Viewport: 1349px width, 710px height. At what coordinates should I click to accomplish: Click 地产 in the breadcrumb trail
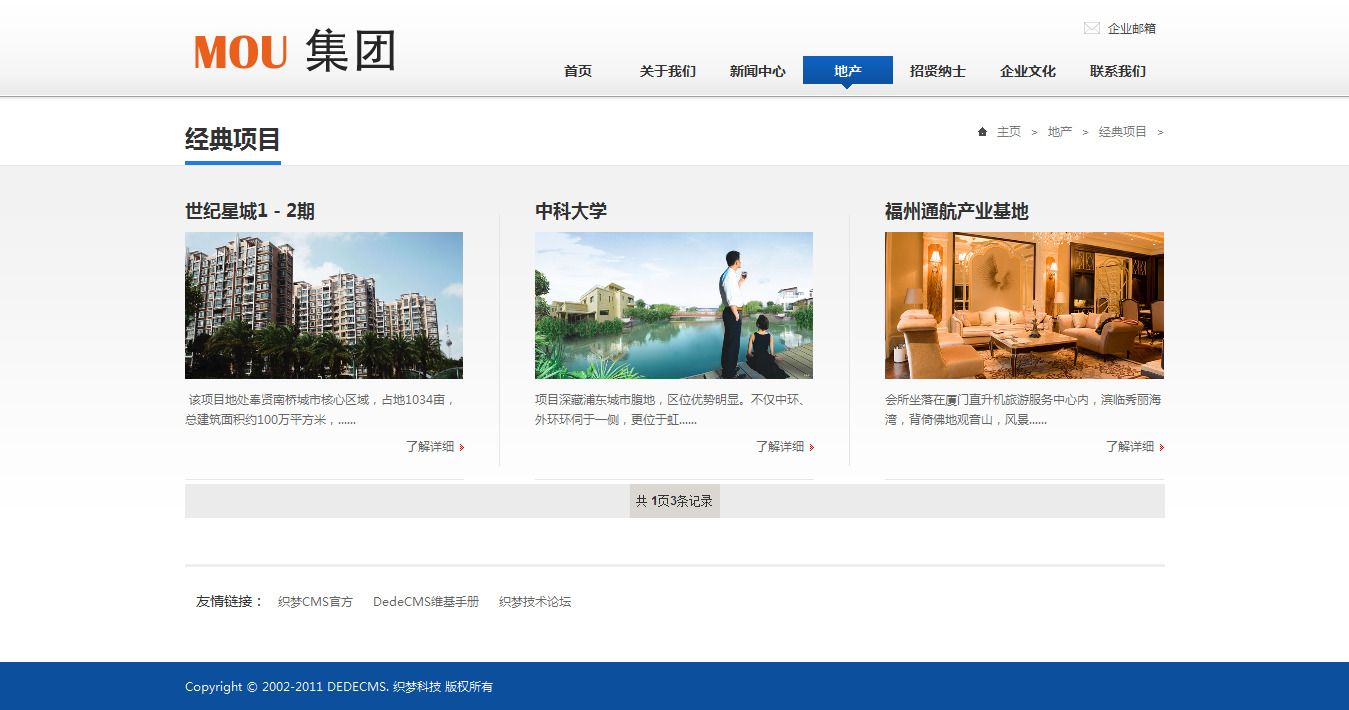1059,132
